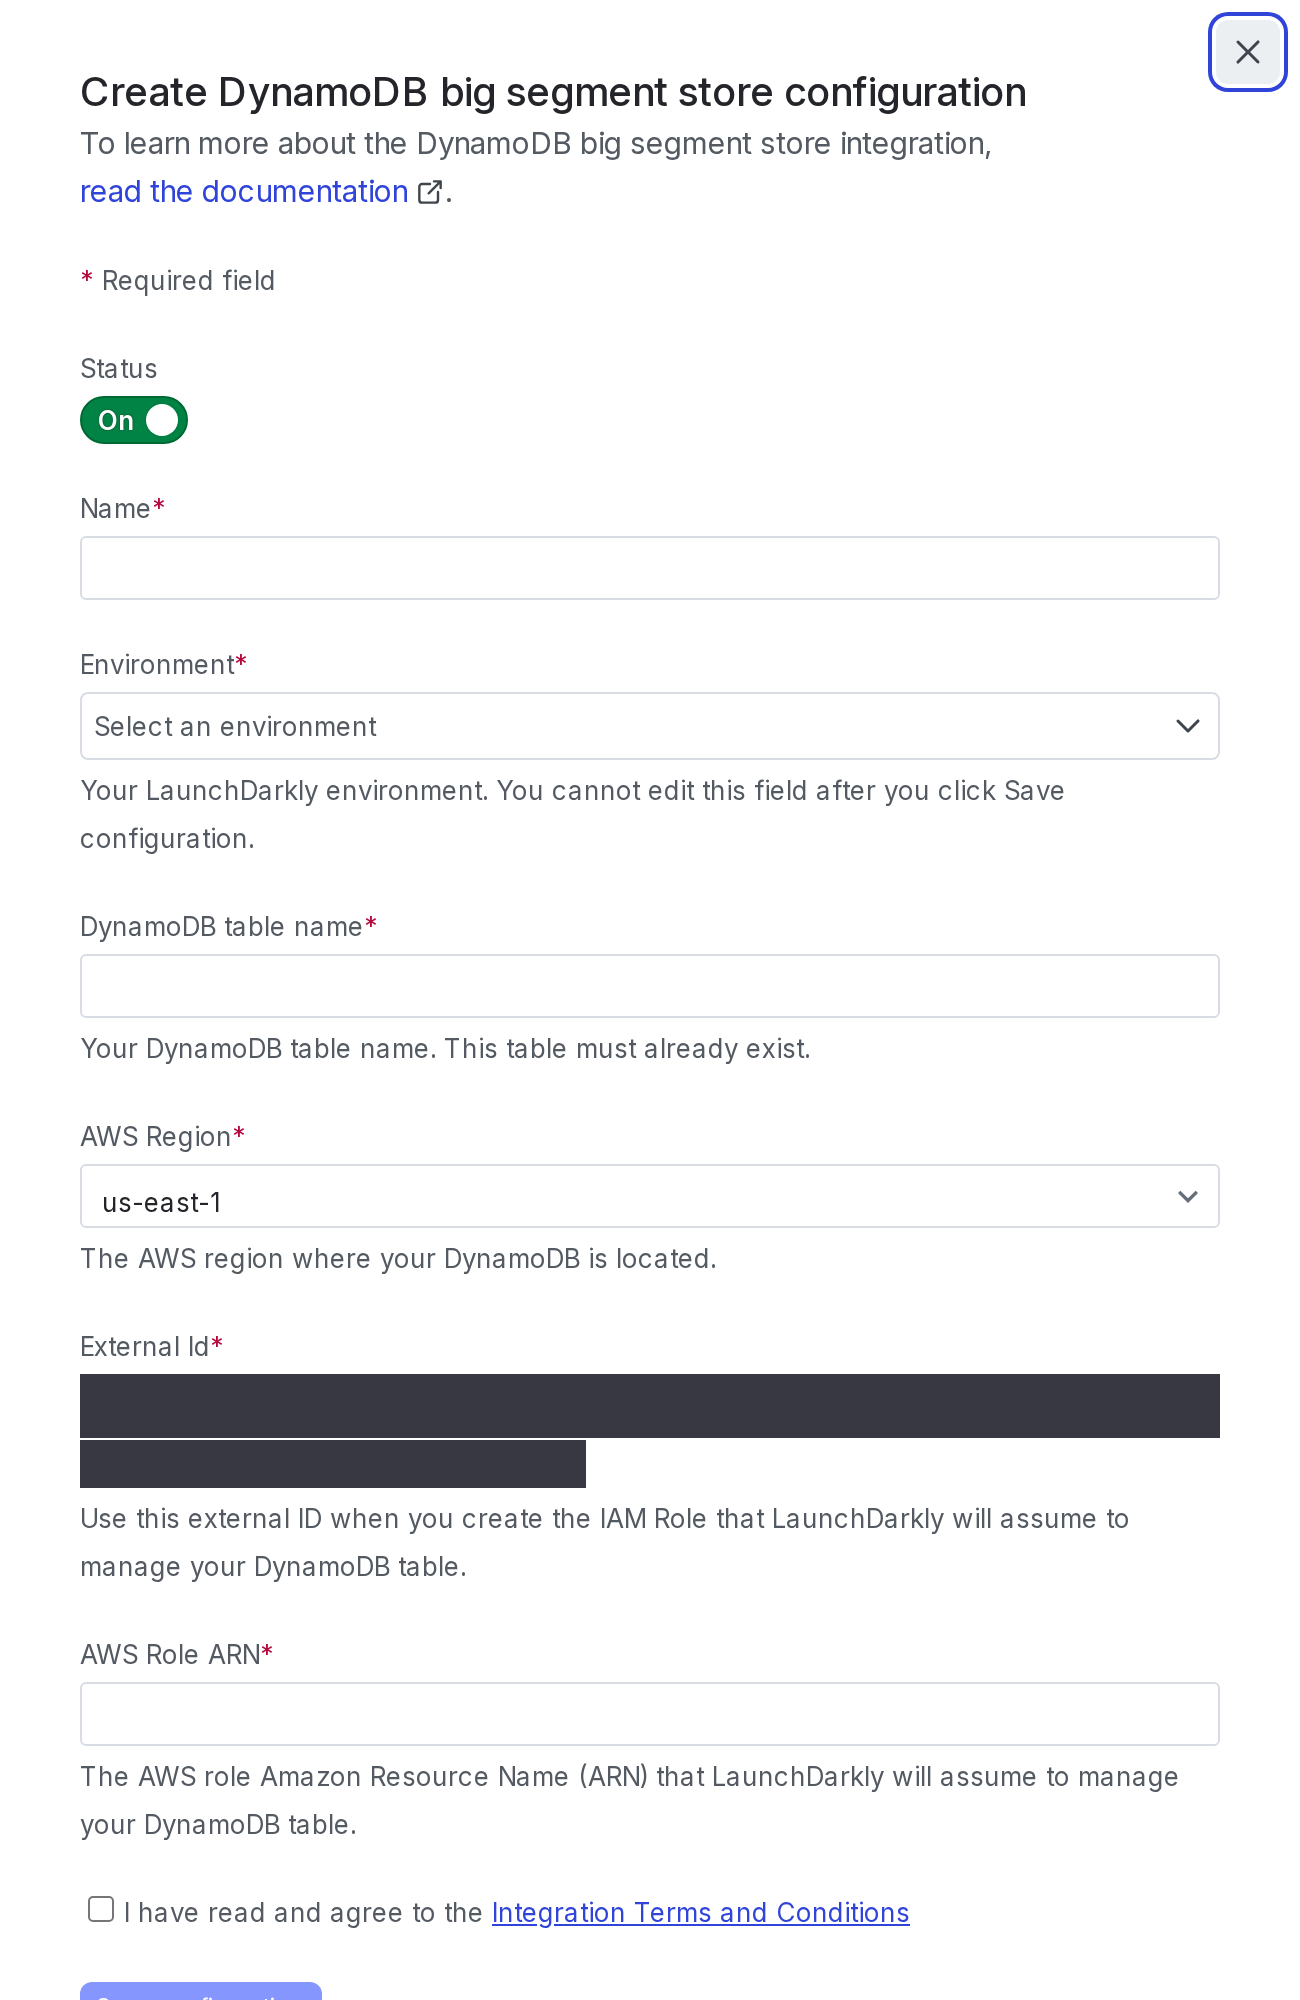Focus the Name input field

(650, 567)
